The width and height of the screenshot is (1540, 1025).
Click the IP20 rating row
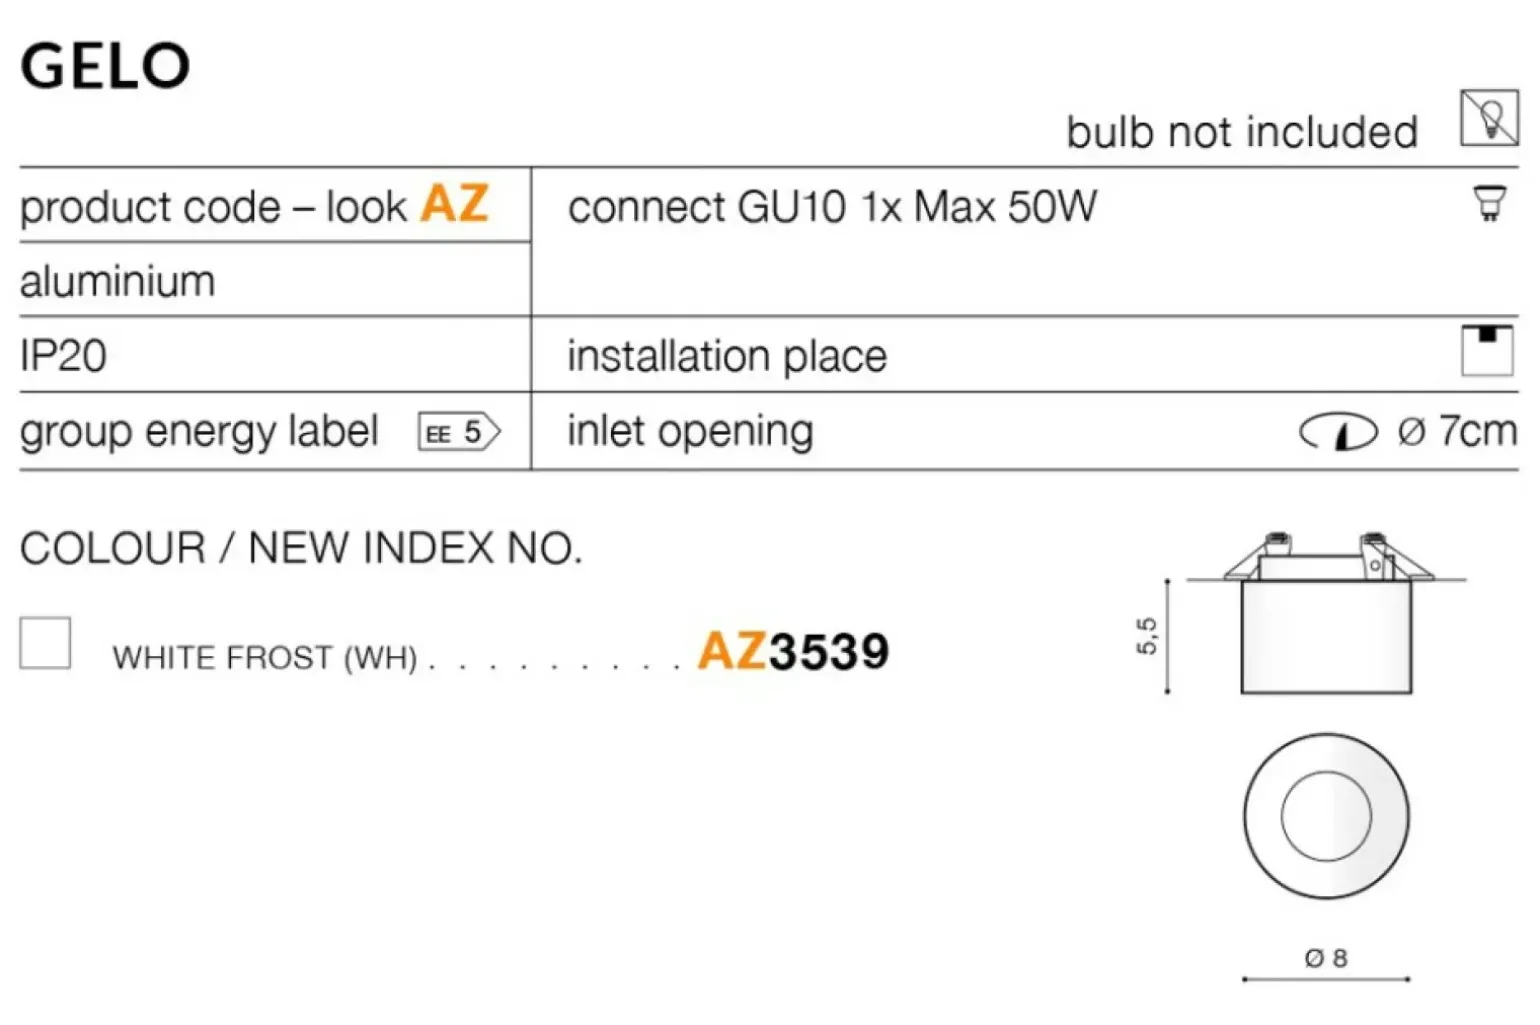(x=64, y=356)
